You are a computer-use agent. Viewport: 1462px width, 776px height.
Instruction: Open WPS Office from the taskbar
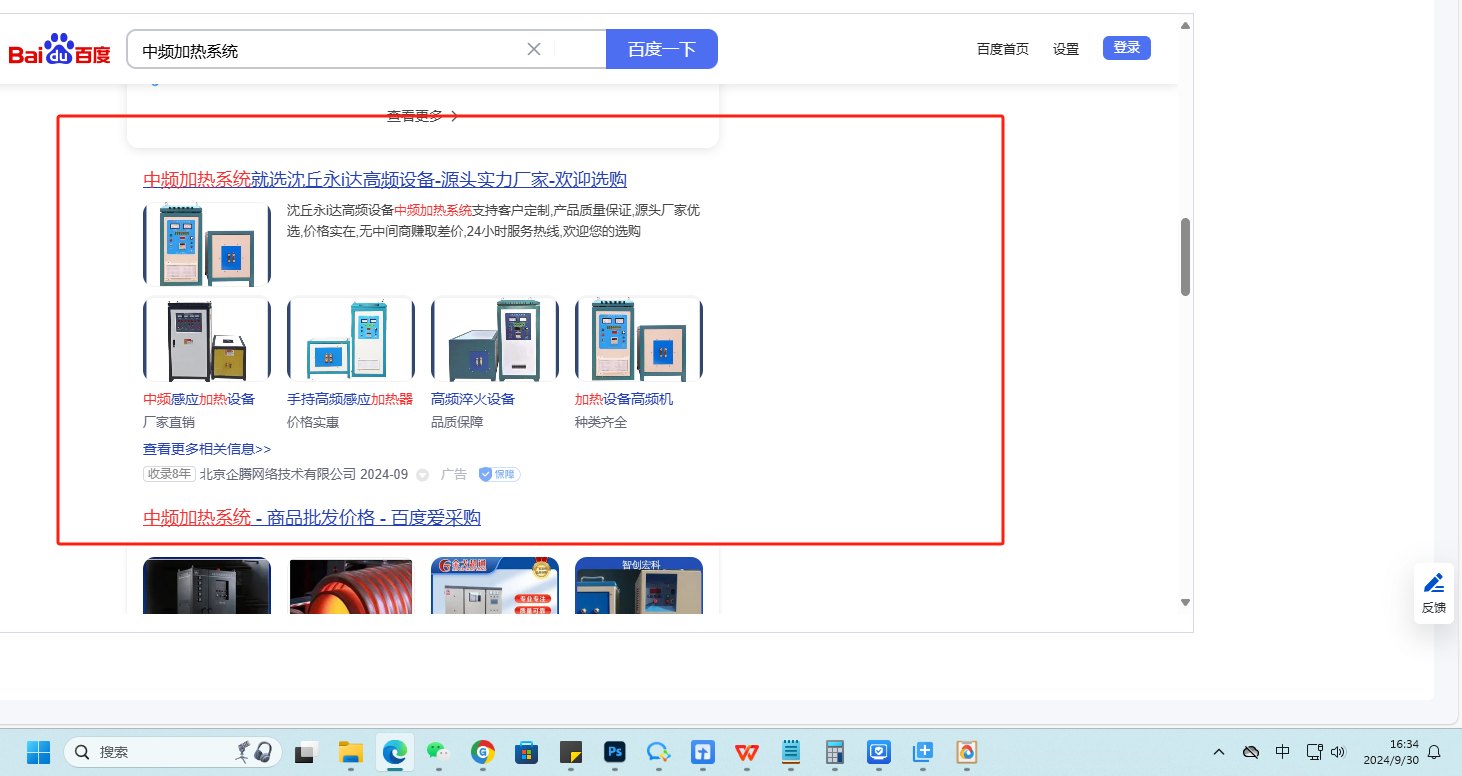(747, 752)
